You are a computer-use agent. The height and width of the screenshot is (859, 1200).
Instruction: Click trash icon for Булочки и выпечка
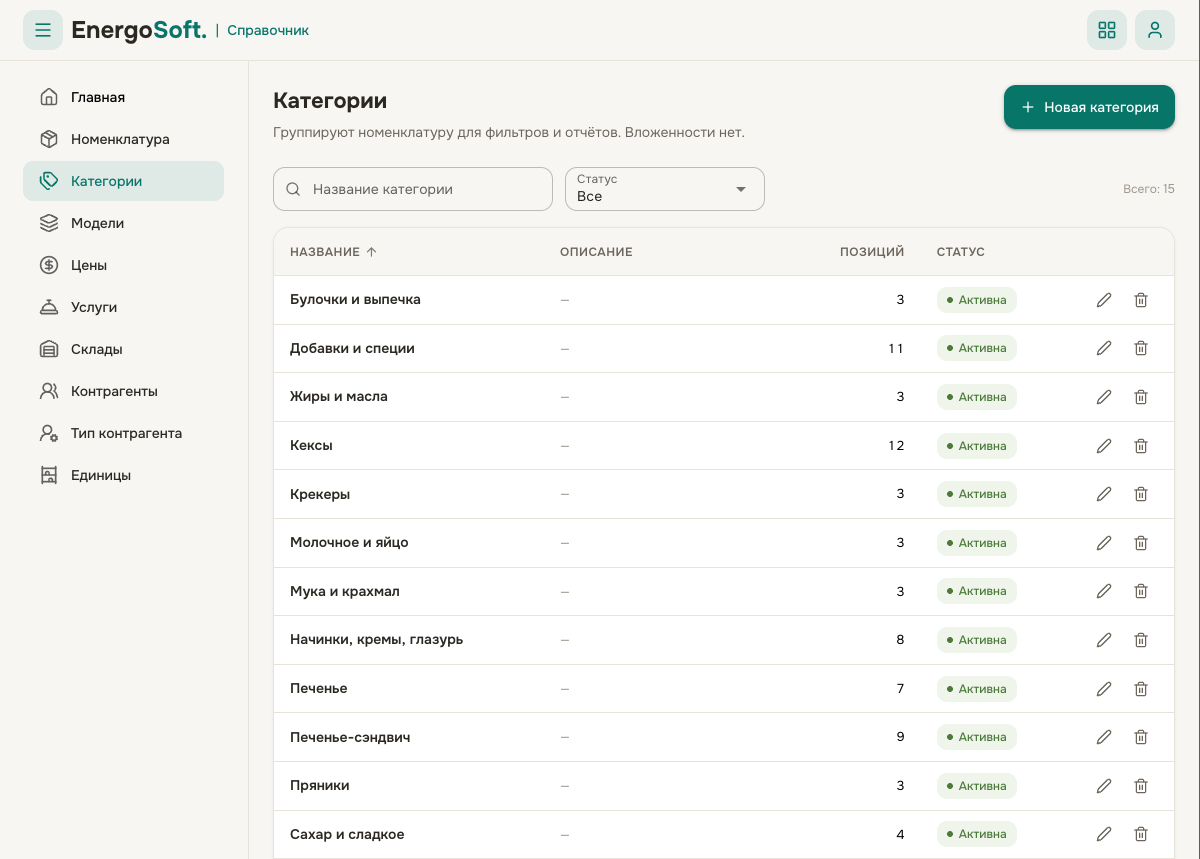click(x=1141, y=300)
